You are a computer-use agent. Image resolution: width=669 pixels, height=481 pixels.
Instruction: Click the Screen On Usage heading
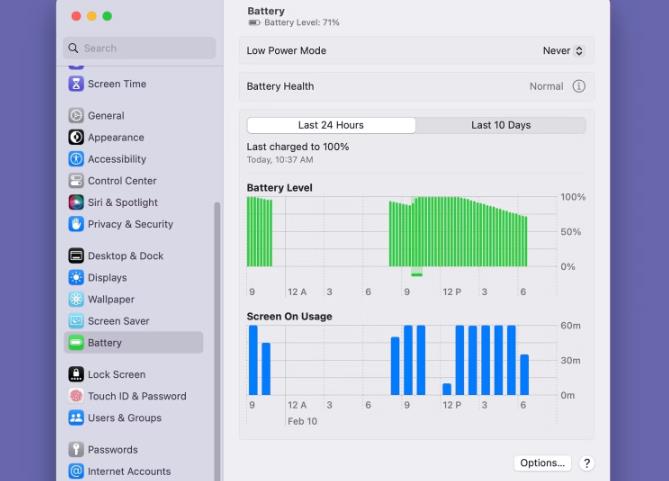[289, 316]
